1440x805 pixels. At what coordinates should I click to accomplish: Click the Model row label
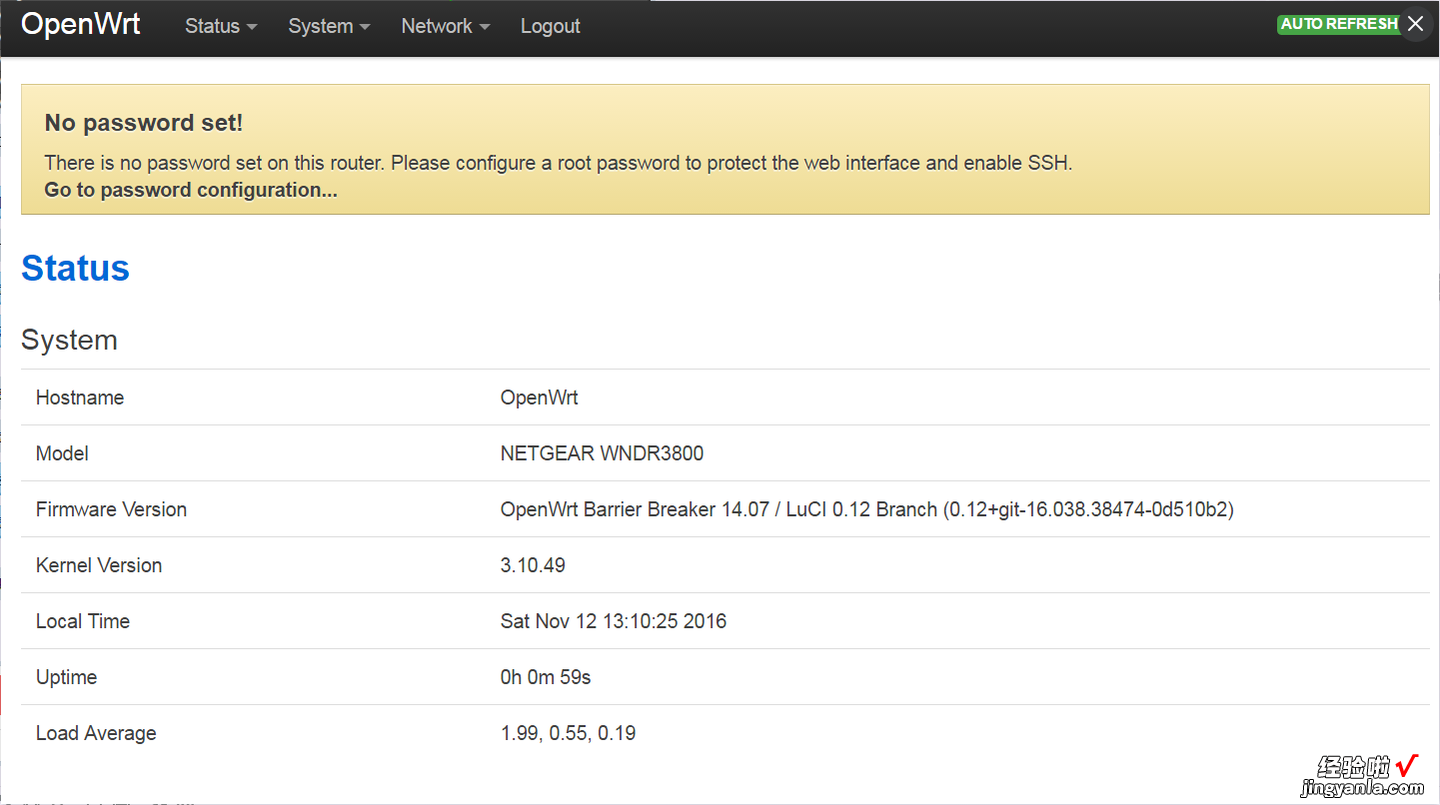click(62, 453)
